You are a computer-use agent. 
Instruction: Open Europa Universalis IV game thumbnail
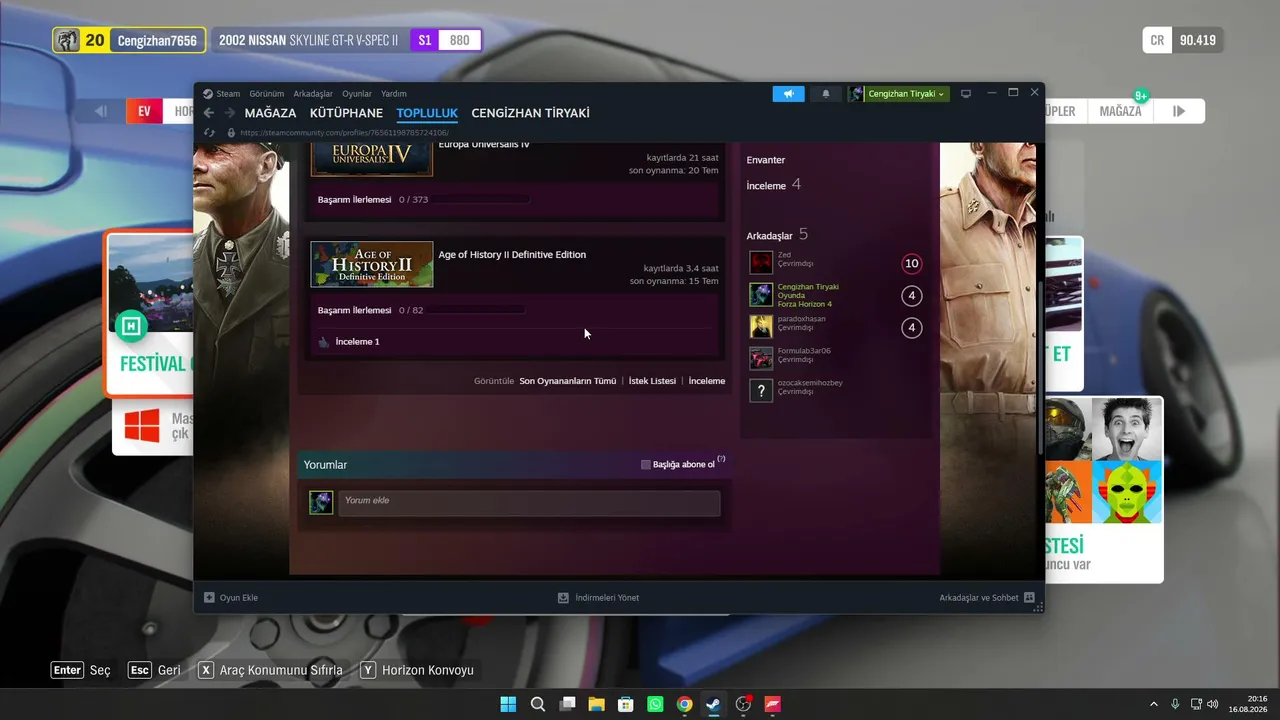(x=371, y=159)
